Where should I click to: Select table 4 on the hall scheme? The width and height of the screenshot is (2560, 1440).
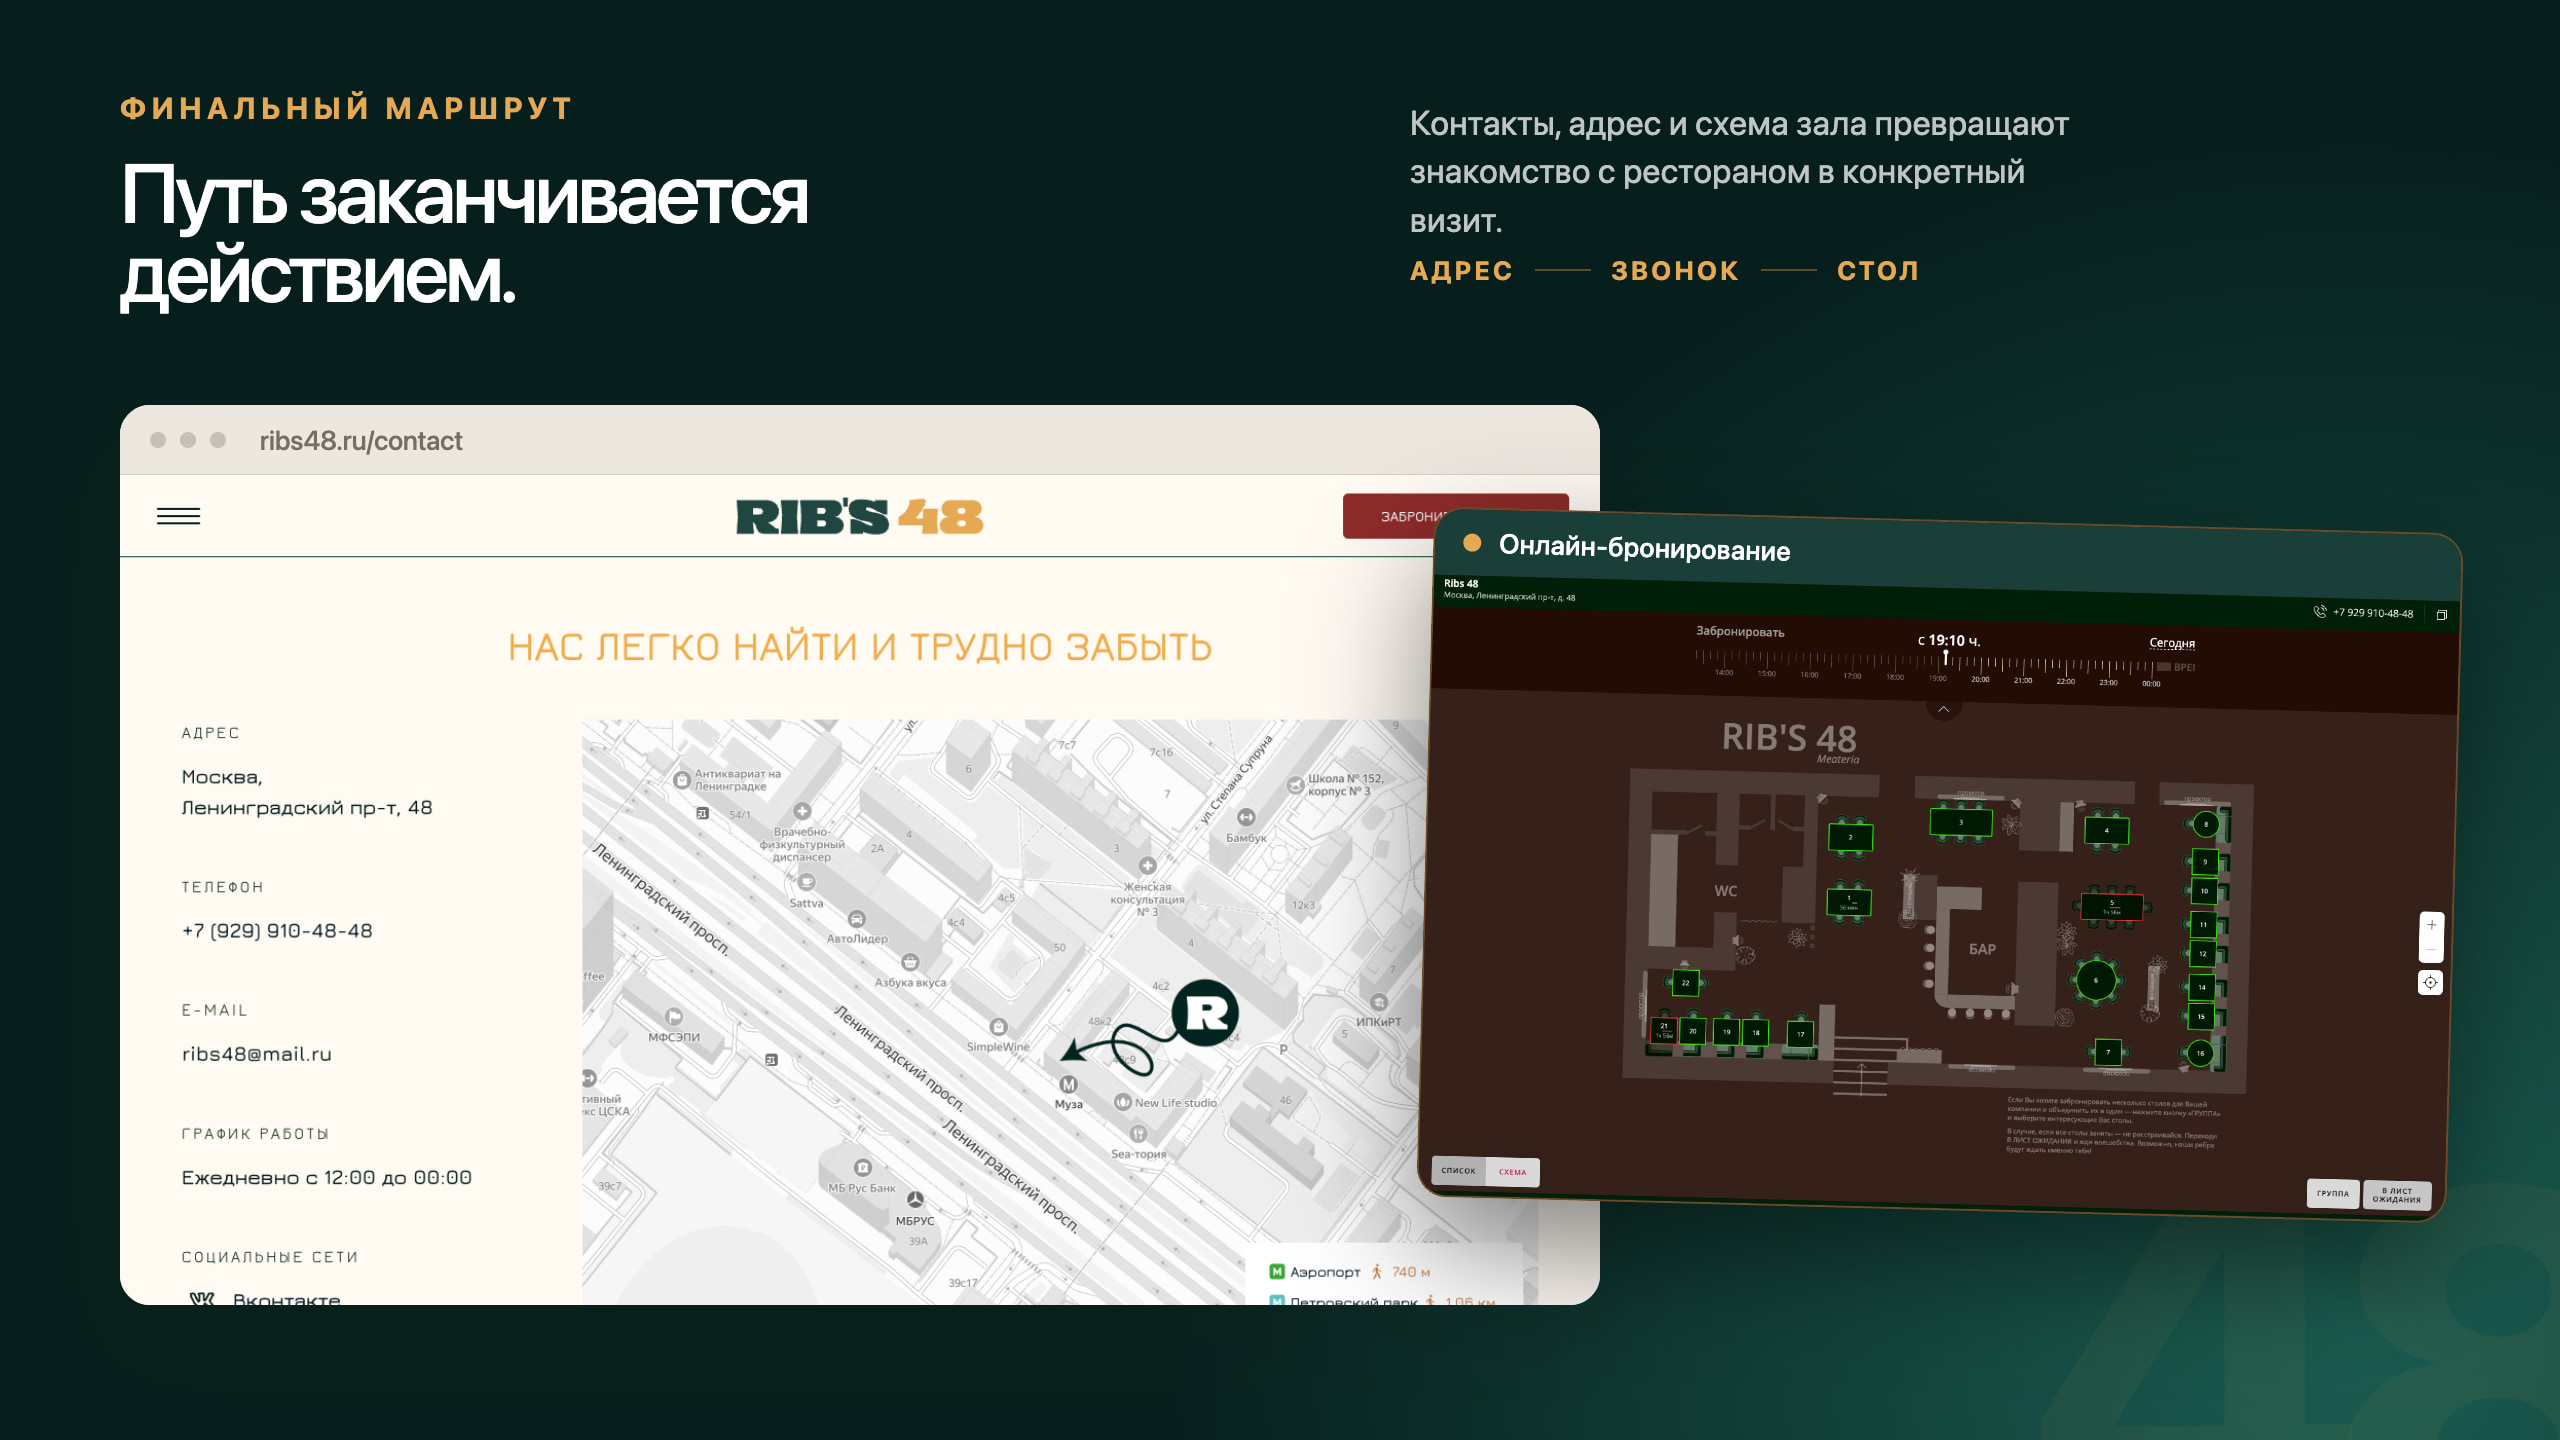[x=2106, y=831]
